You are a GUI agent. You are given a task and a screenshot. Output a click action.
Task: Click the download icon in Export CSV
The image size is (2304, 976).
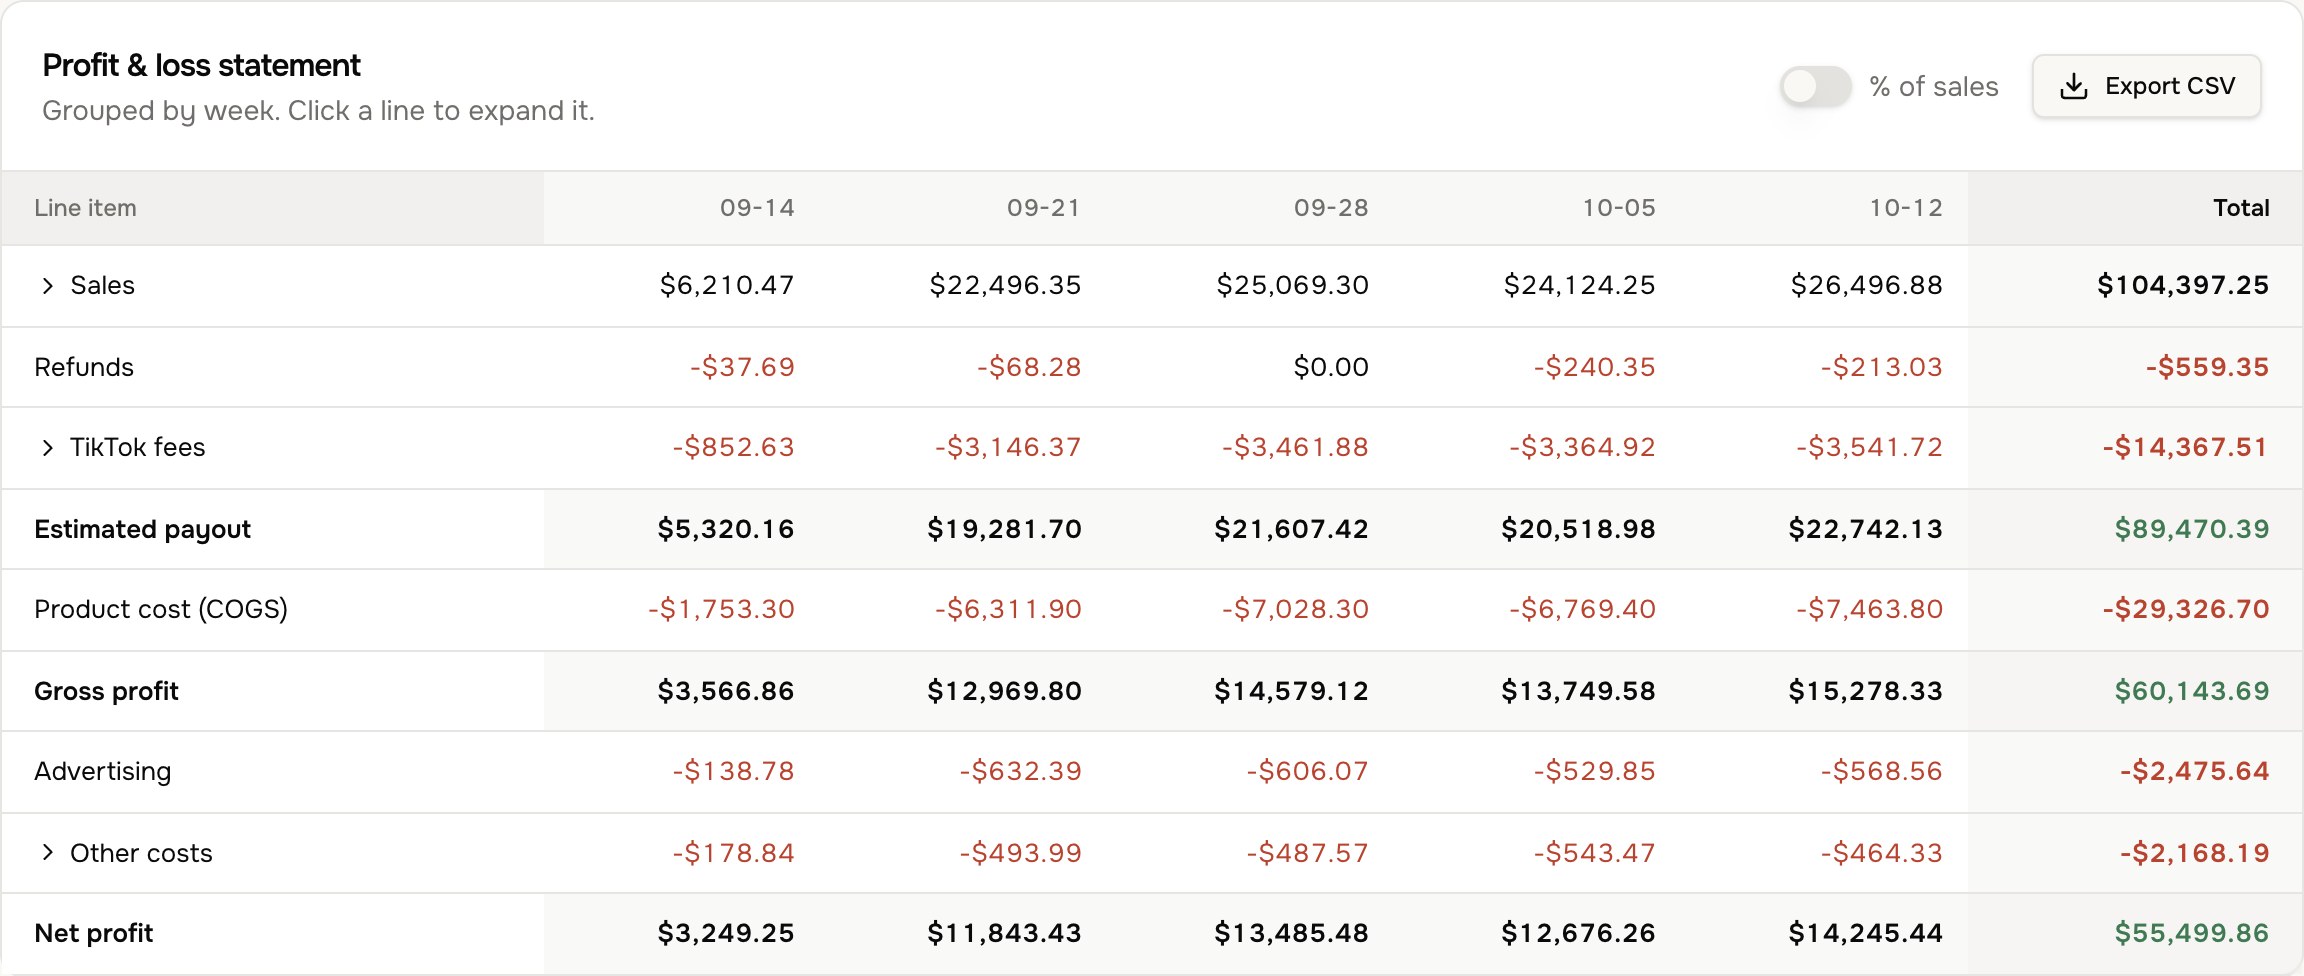tap(2074, 87)
